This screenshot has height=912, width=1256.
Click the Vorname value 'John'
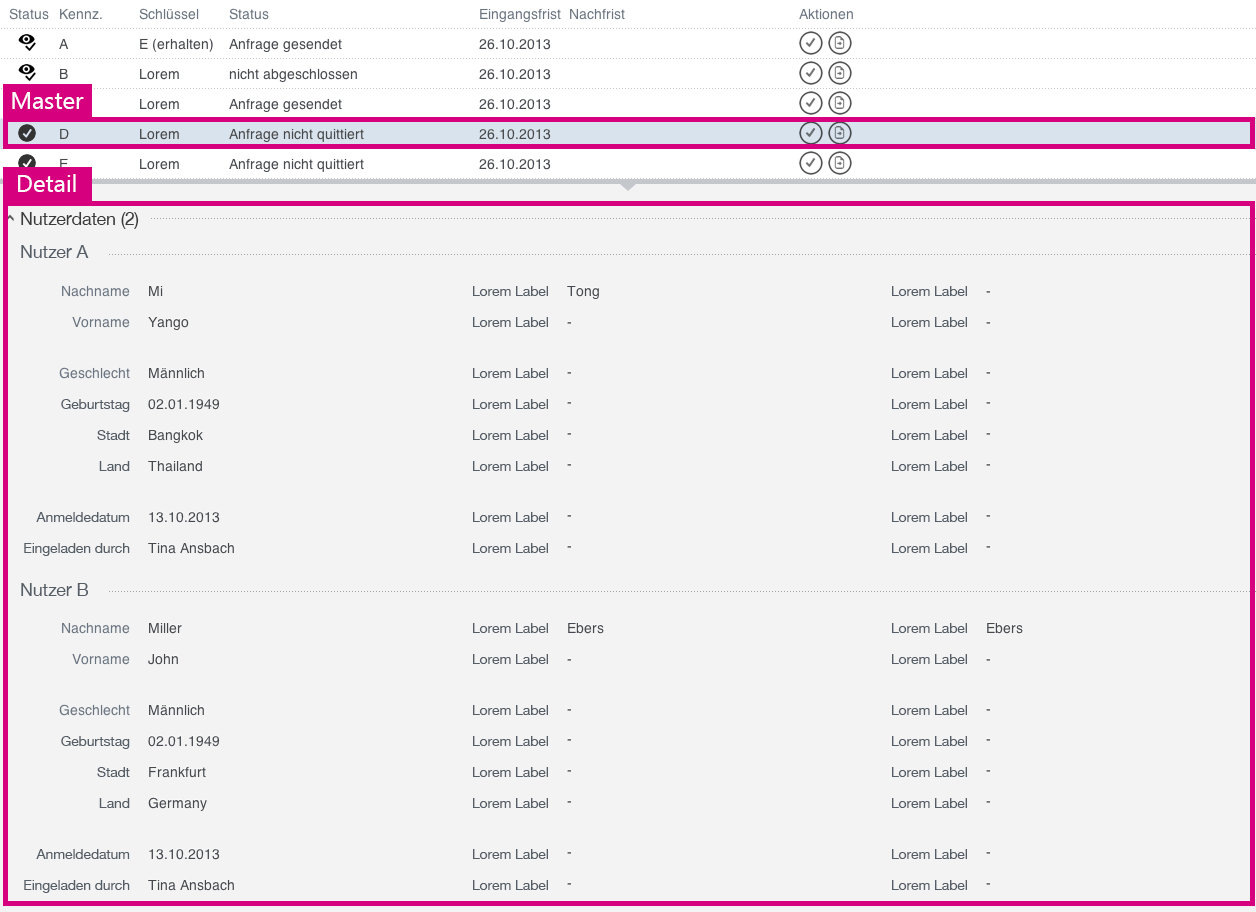coord(163,659)
